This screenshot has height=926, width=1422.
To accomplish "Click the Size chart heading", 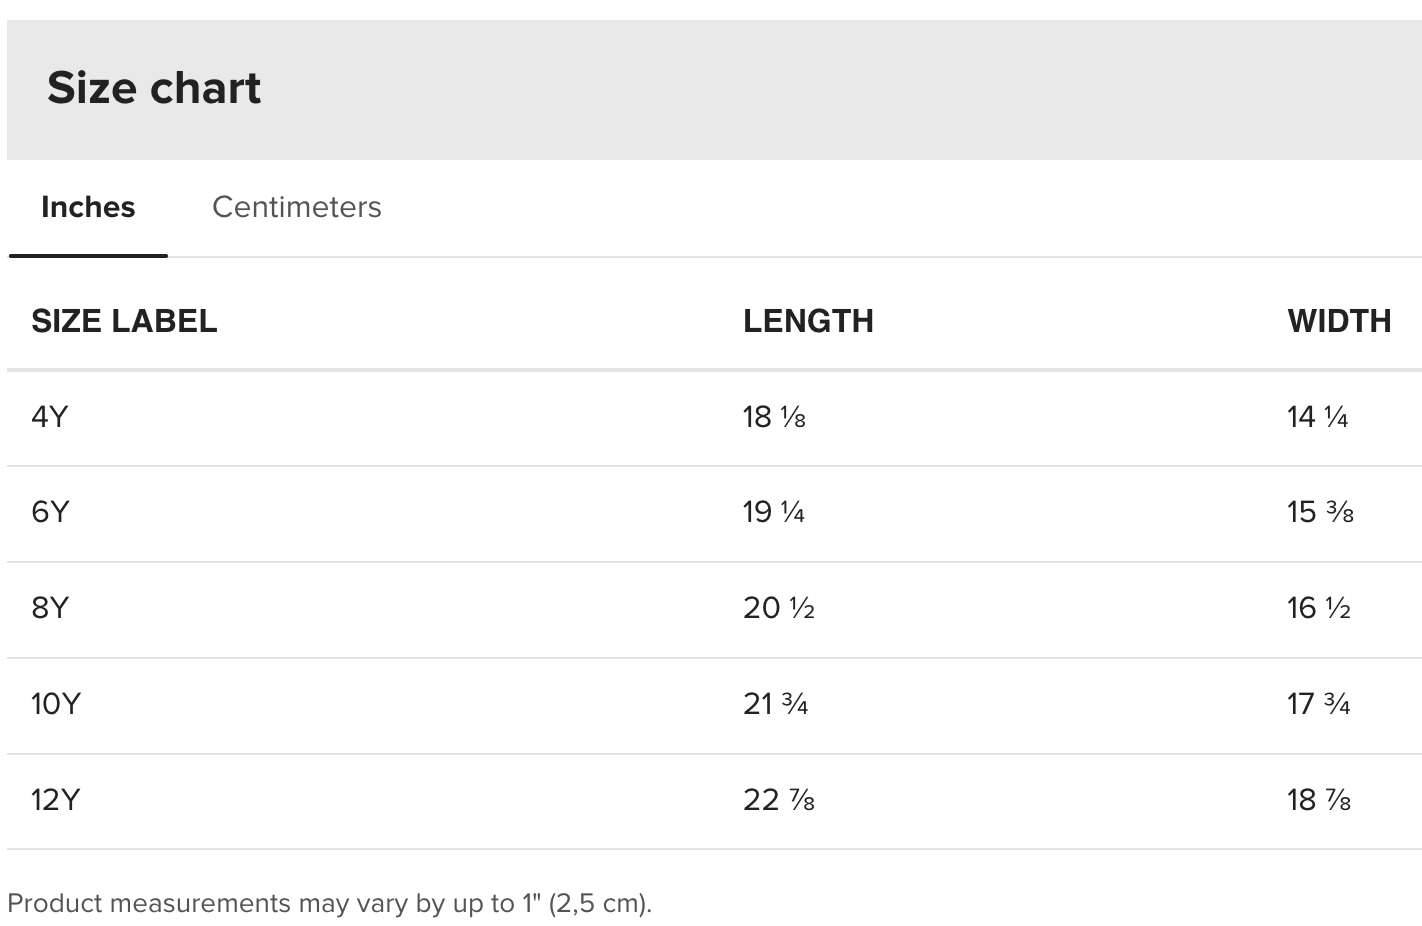I will [x=154, y=88].
